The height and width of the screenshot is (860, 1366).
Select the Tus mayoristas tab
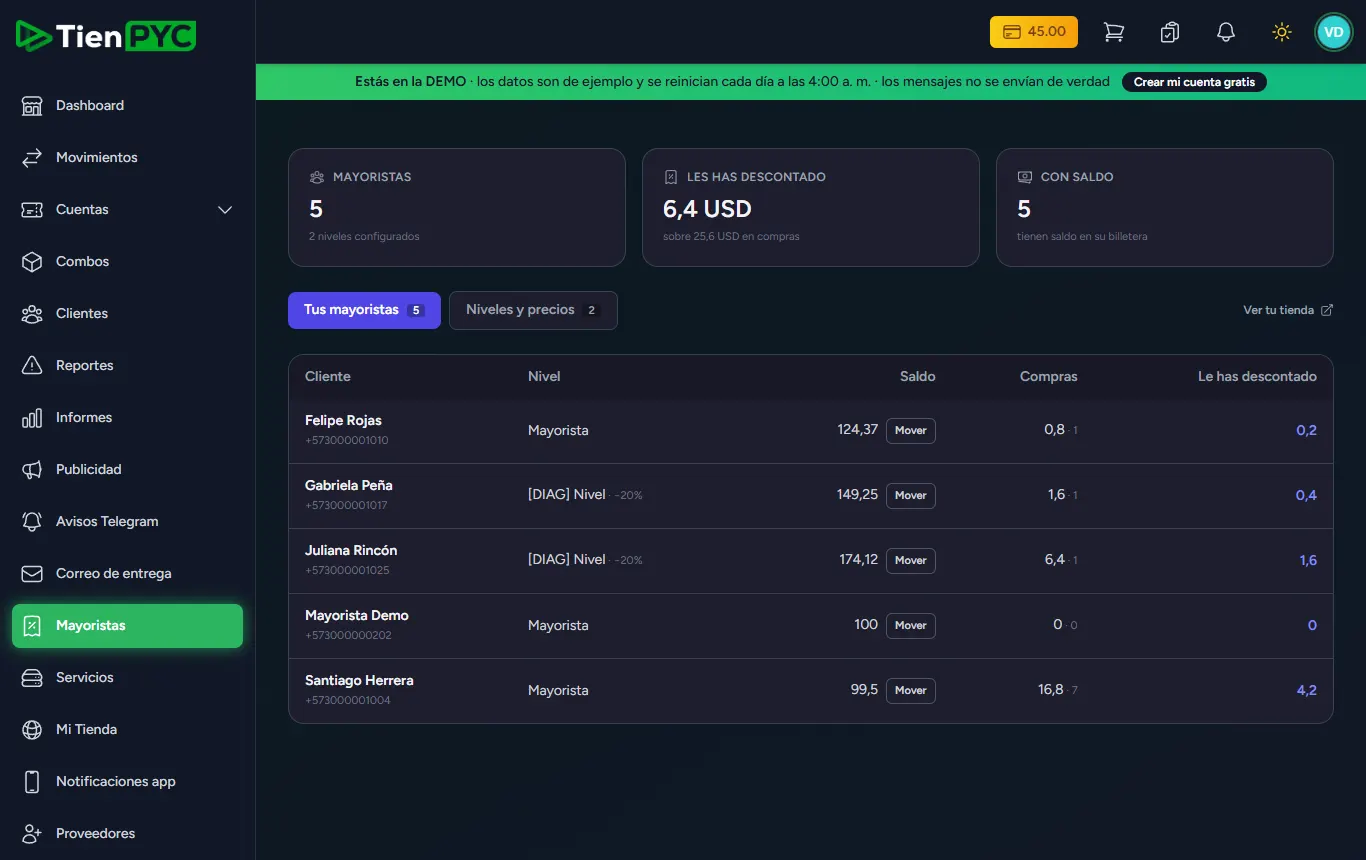[364, 310]
